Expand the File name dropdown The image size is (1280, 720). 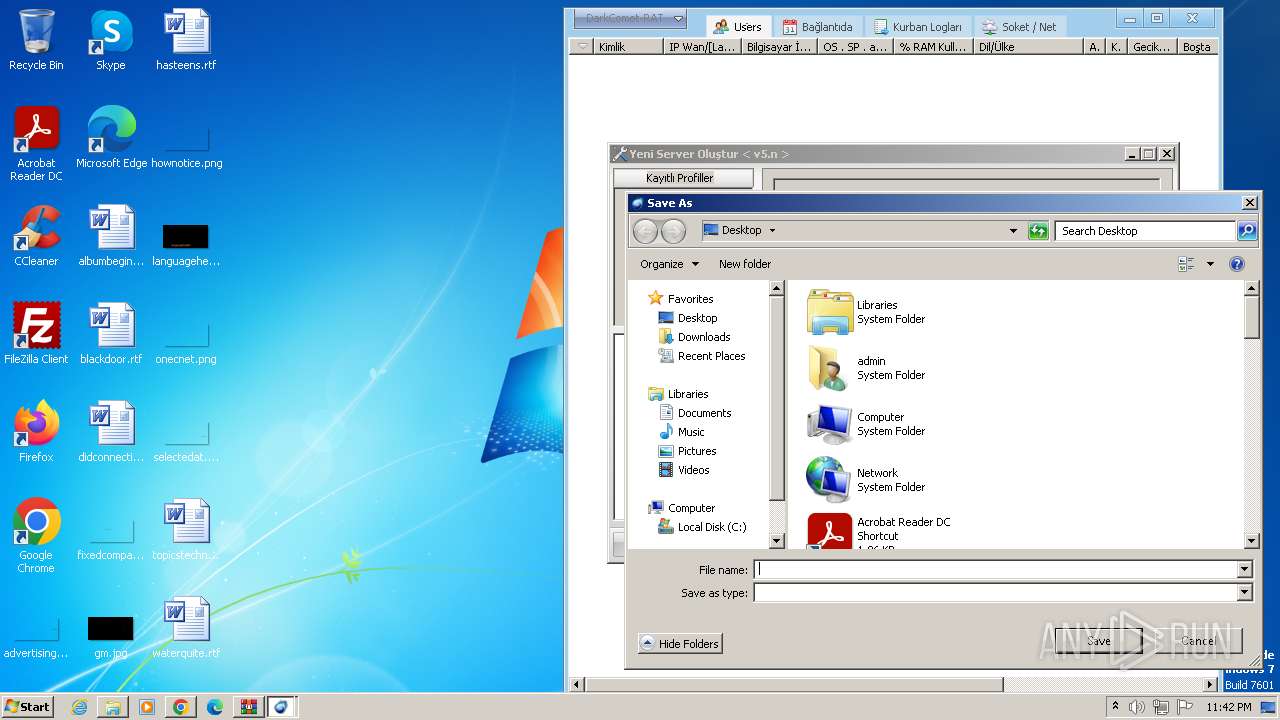point(1245,569)
